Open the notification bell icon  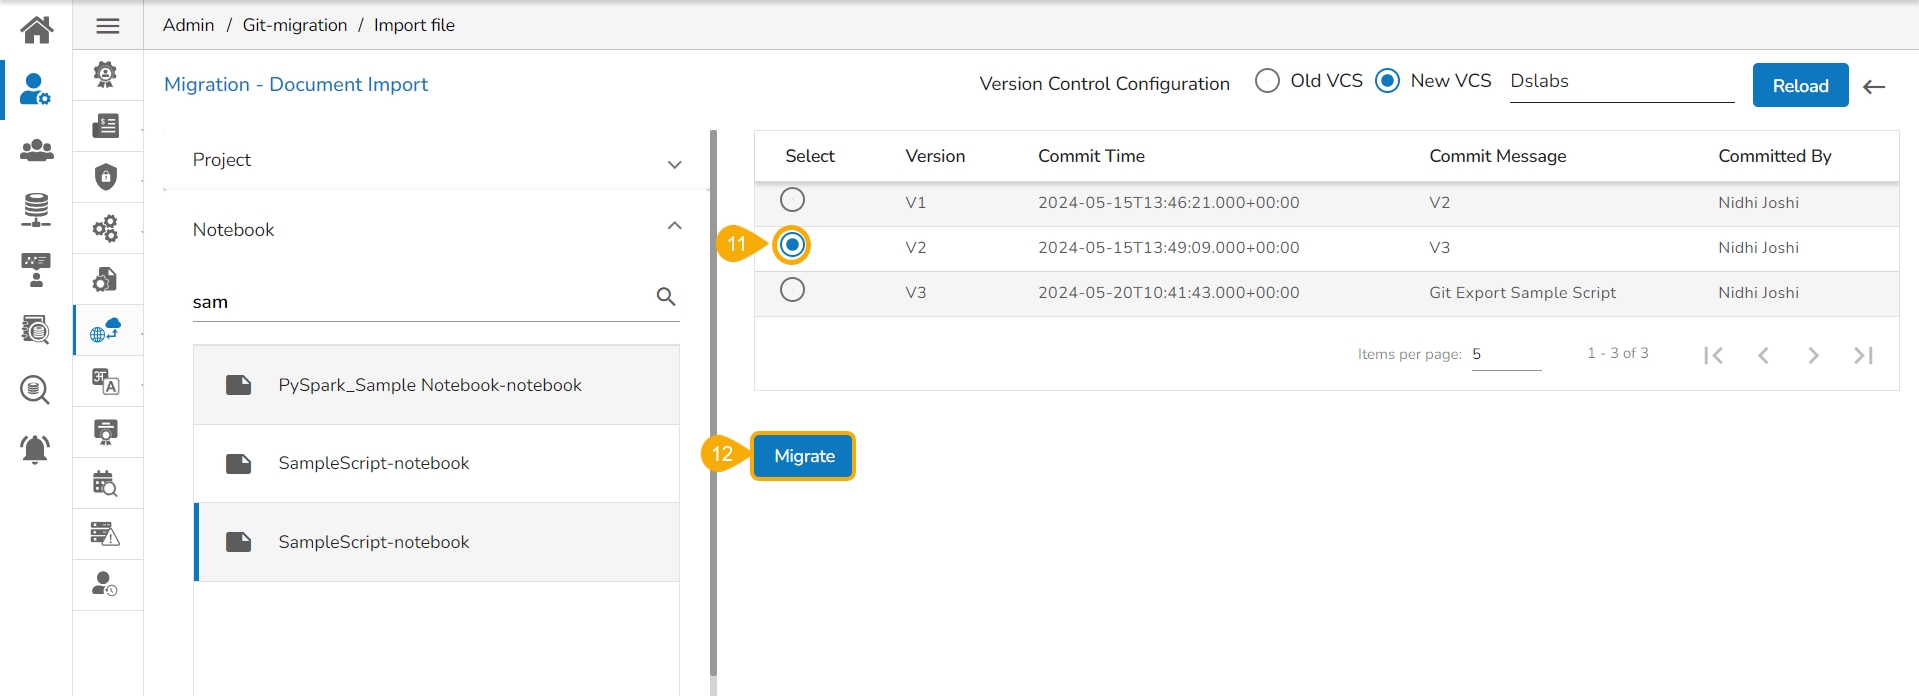(35, 449)
